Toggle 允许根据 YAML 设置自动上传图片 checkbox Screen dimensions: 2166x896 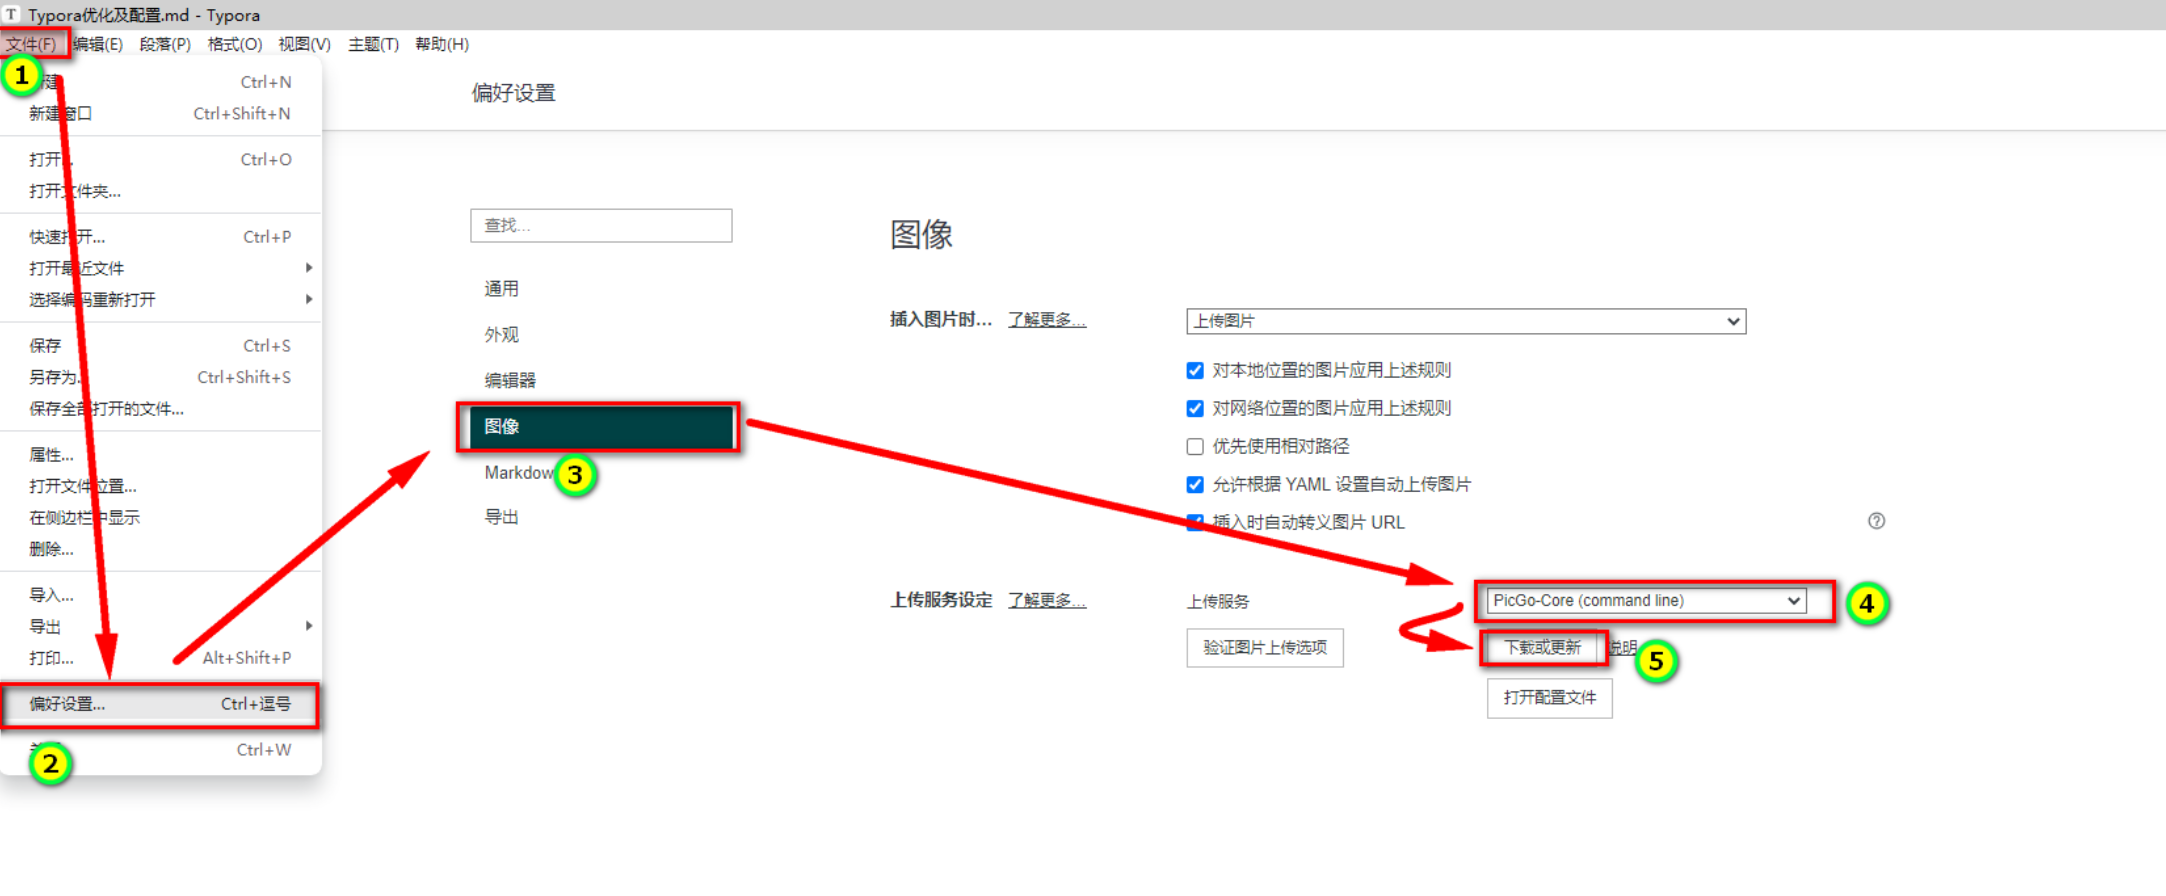coord(1195,485)
